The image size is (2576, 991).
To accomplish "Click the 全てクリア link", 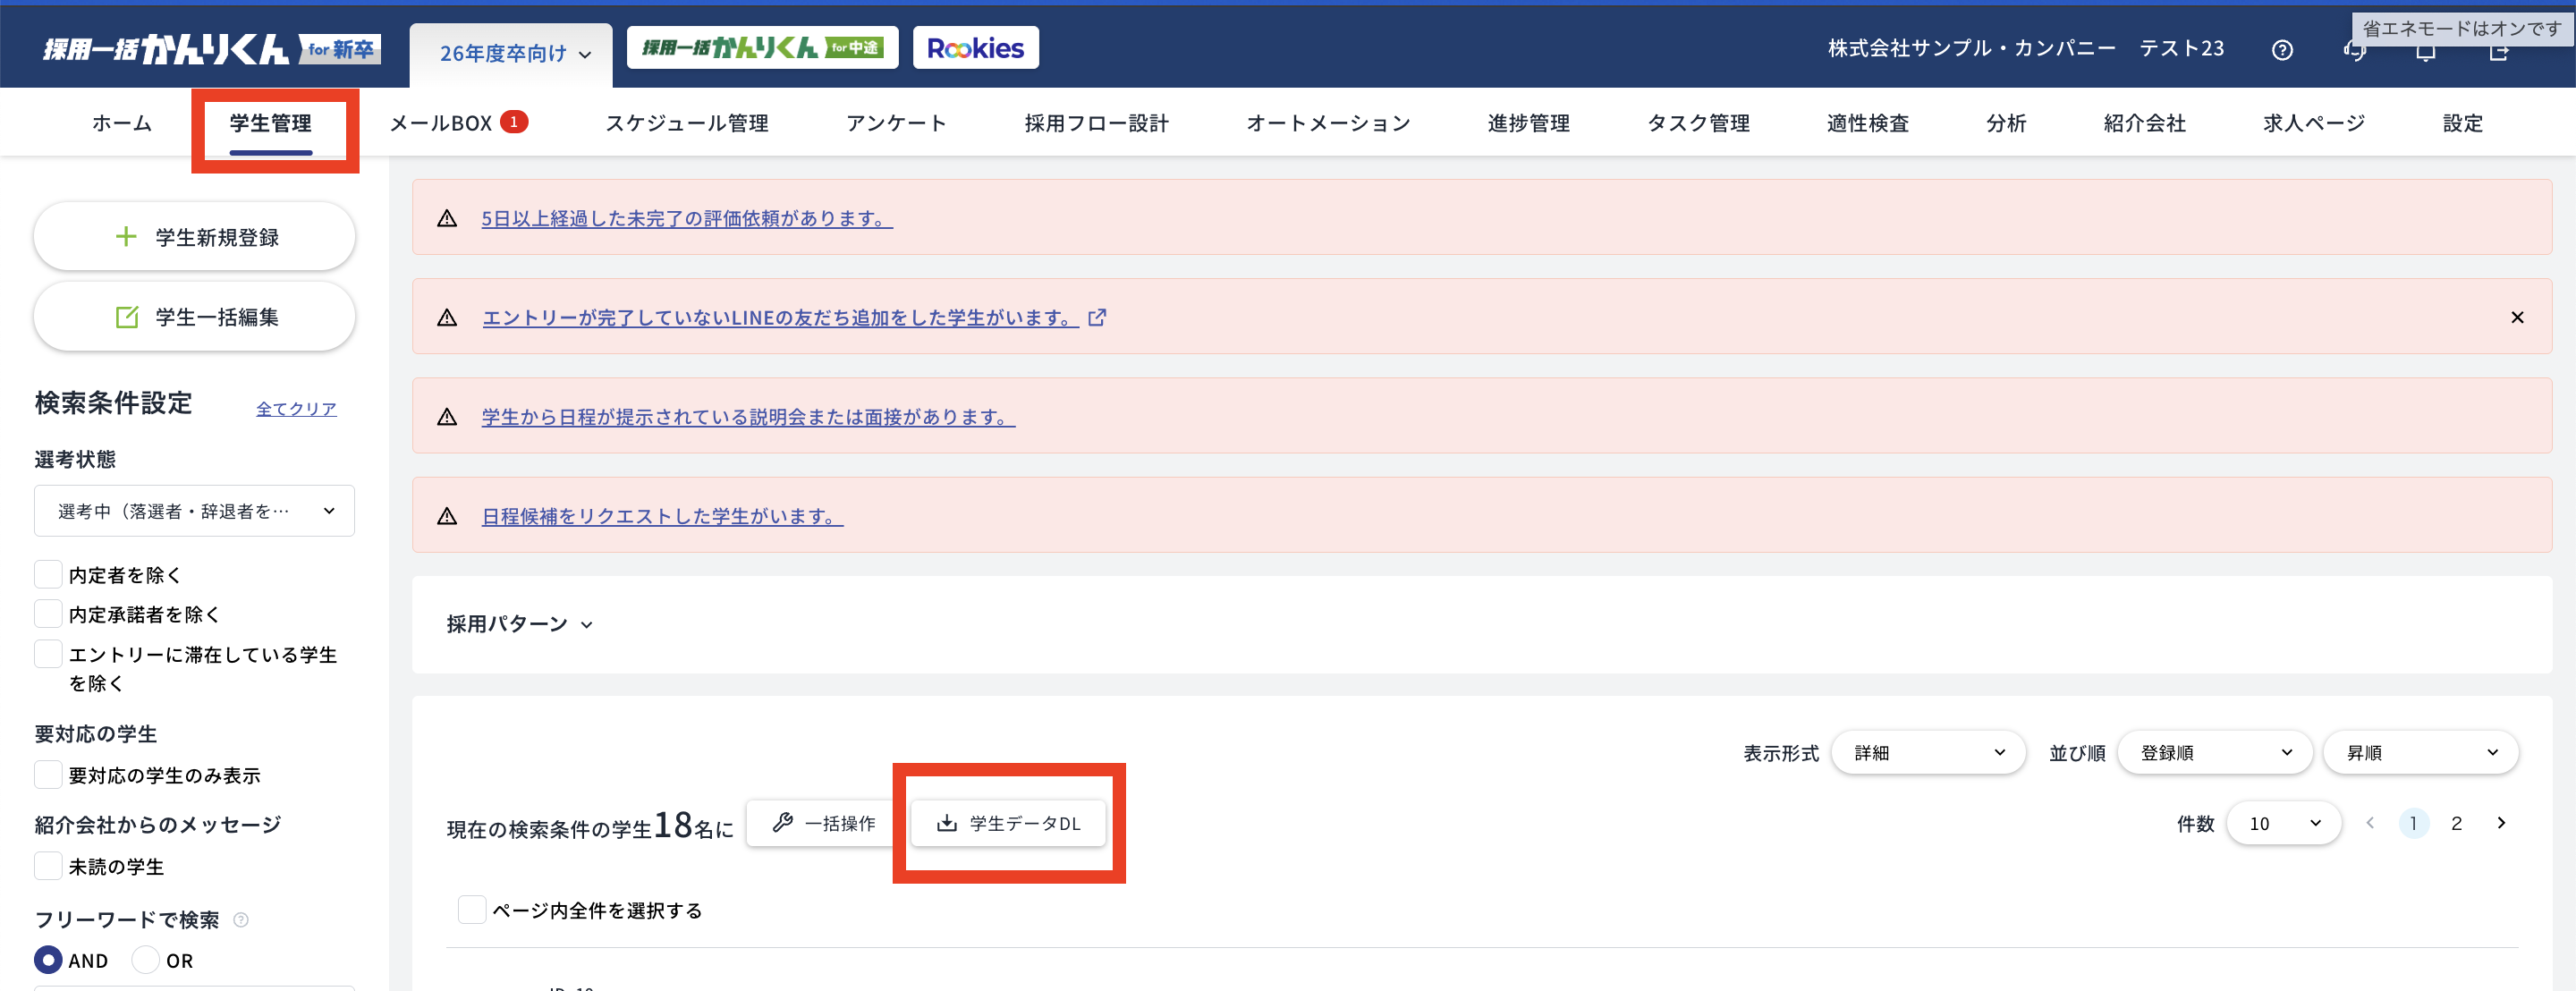I will click(296, 408).
